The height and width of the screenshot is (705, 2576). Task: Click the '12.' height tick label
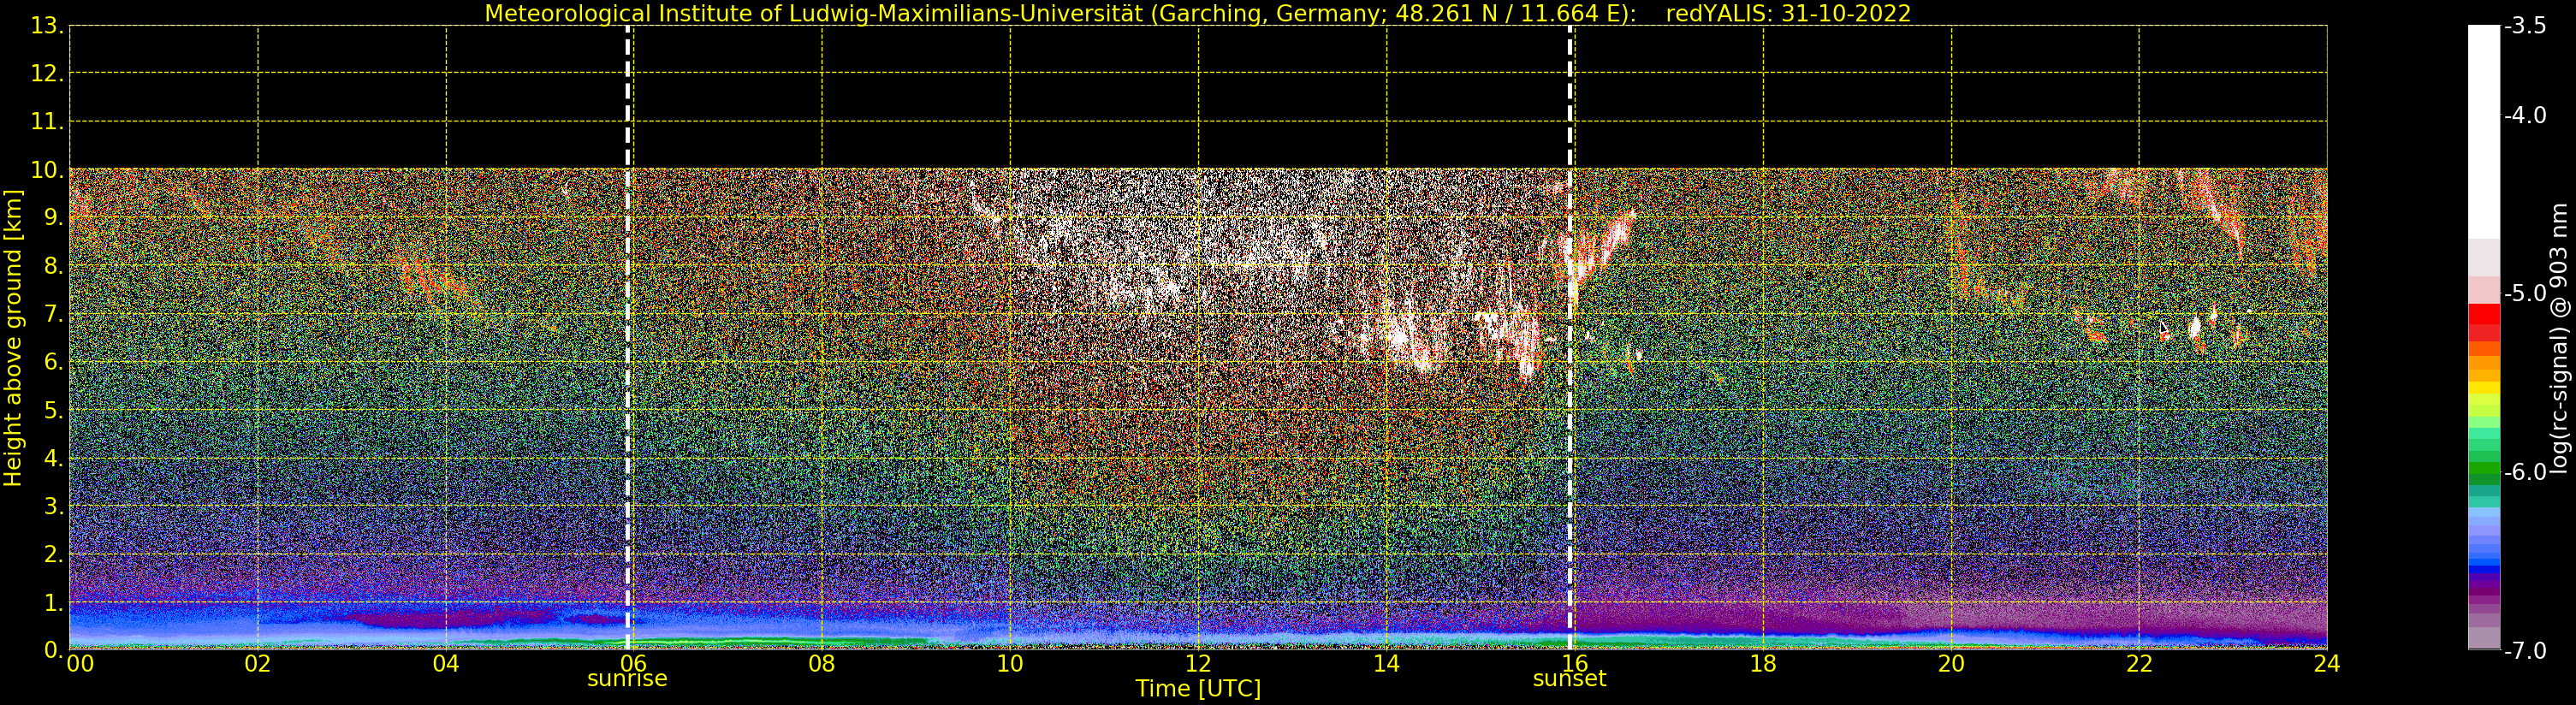coord(47,74)
